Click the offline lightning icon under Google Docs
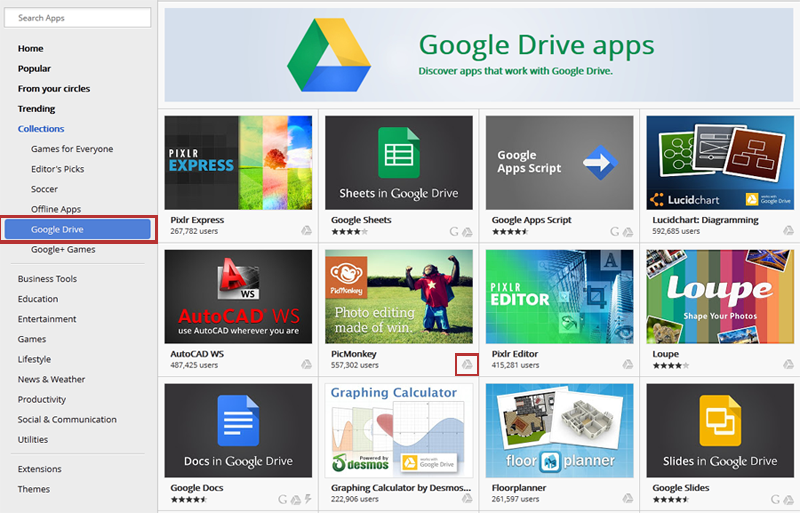Image resolution: width=800 pixels, height=513 pixels. tap(295, 499)
